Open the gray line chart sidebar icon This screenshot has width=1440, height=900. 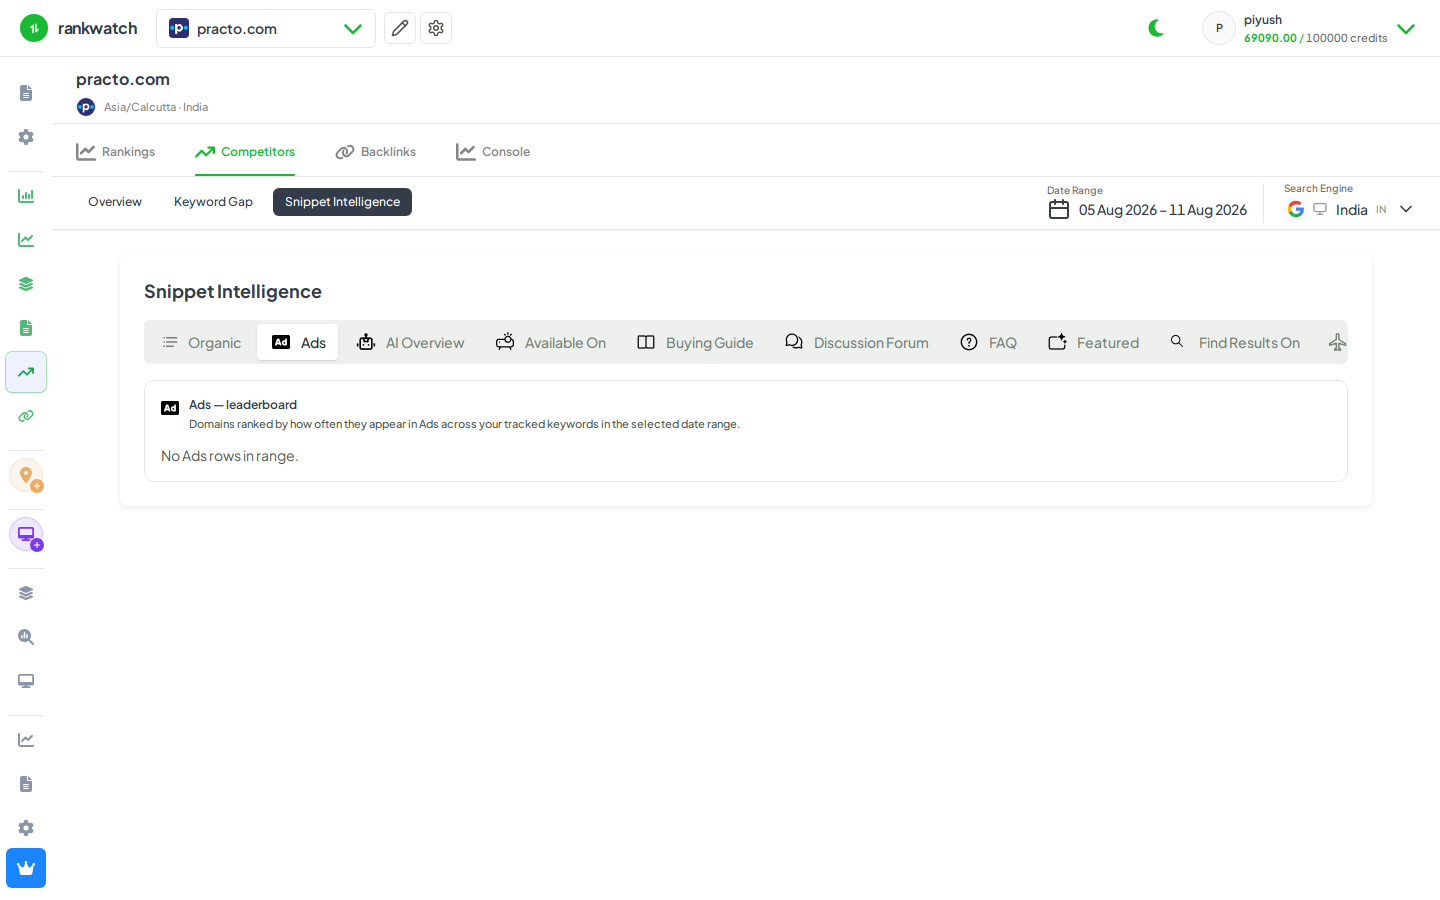pyautogui.click(x=26, y=740)
